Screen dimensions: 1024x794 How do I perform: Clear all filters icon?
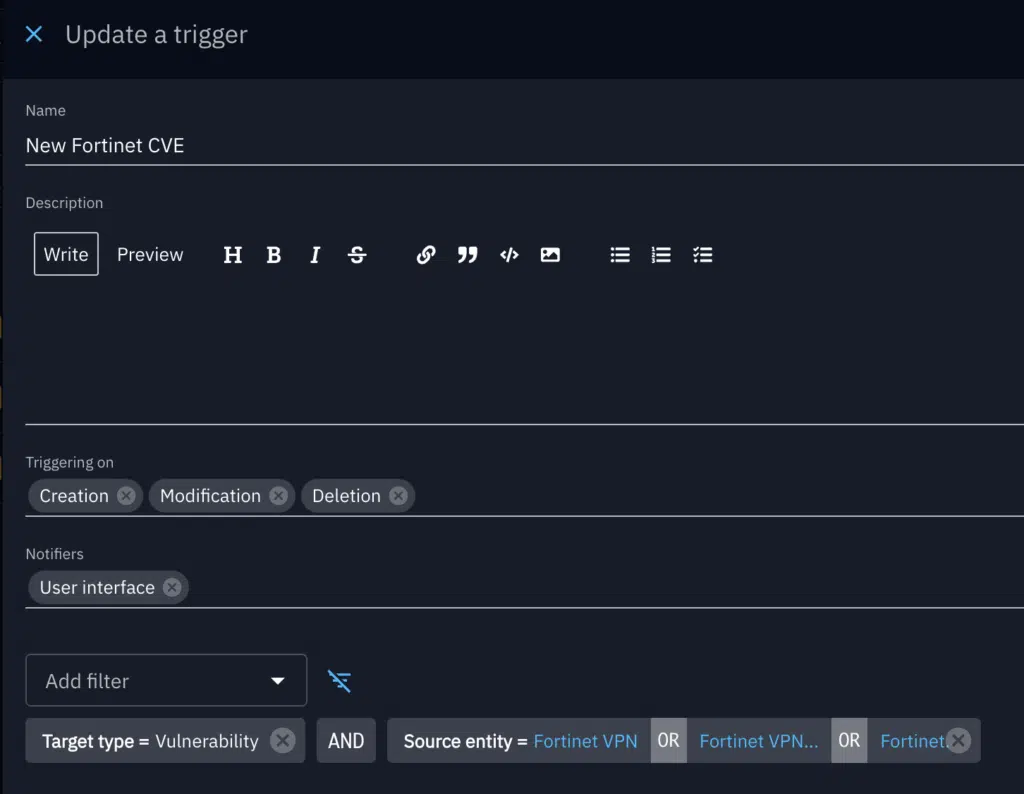pos(340,681)
